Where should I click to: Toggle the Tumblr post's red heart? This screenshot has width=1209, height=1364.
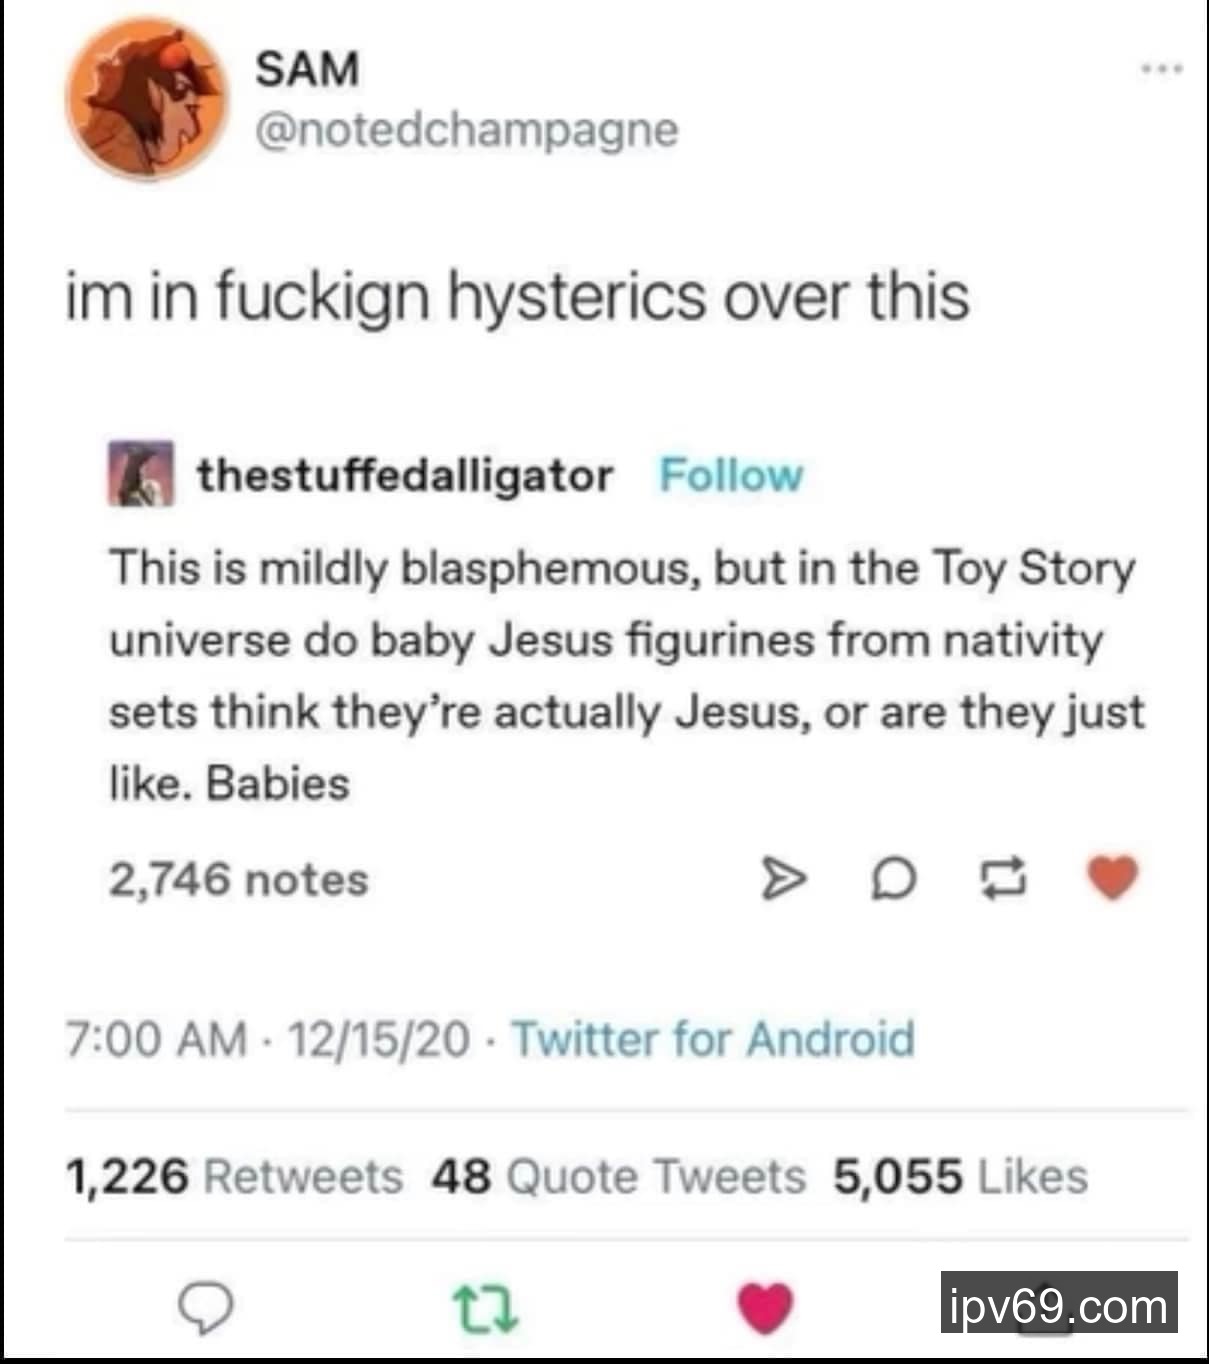(1112, 878)
